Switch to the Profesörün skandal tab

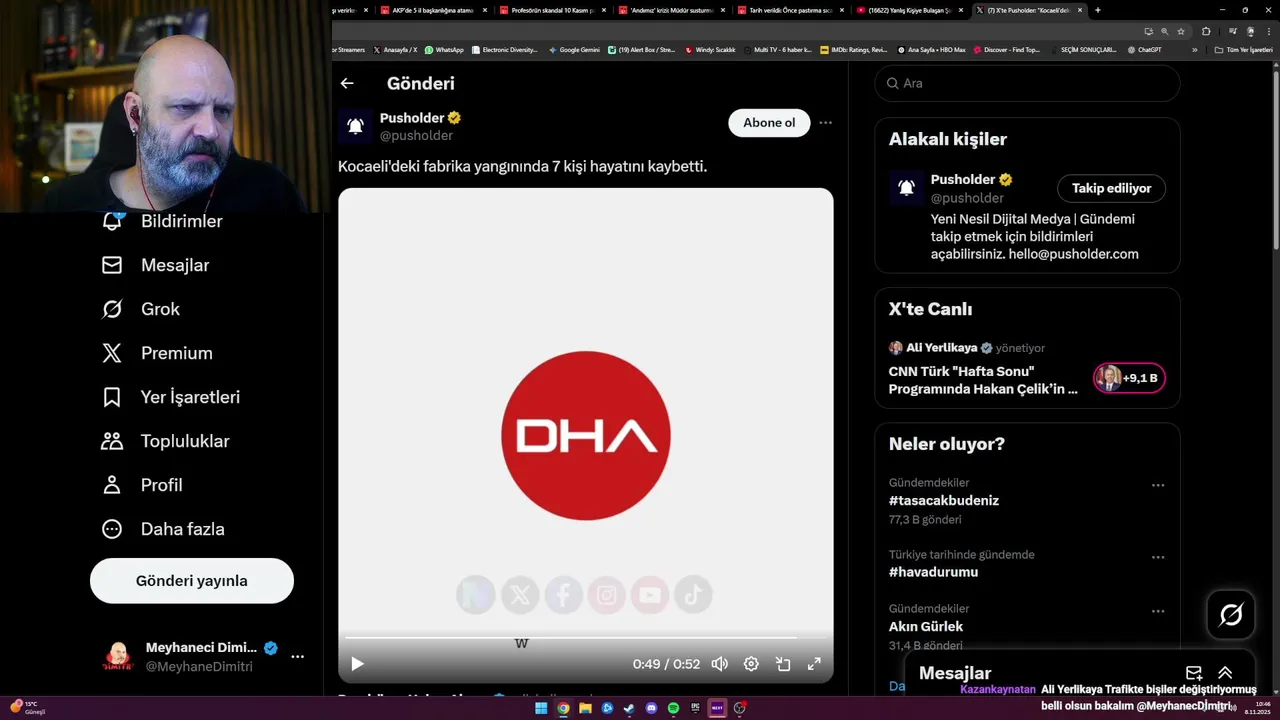pos(553,10)
